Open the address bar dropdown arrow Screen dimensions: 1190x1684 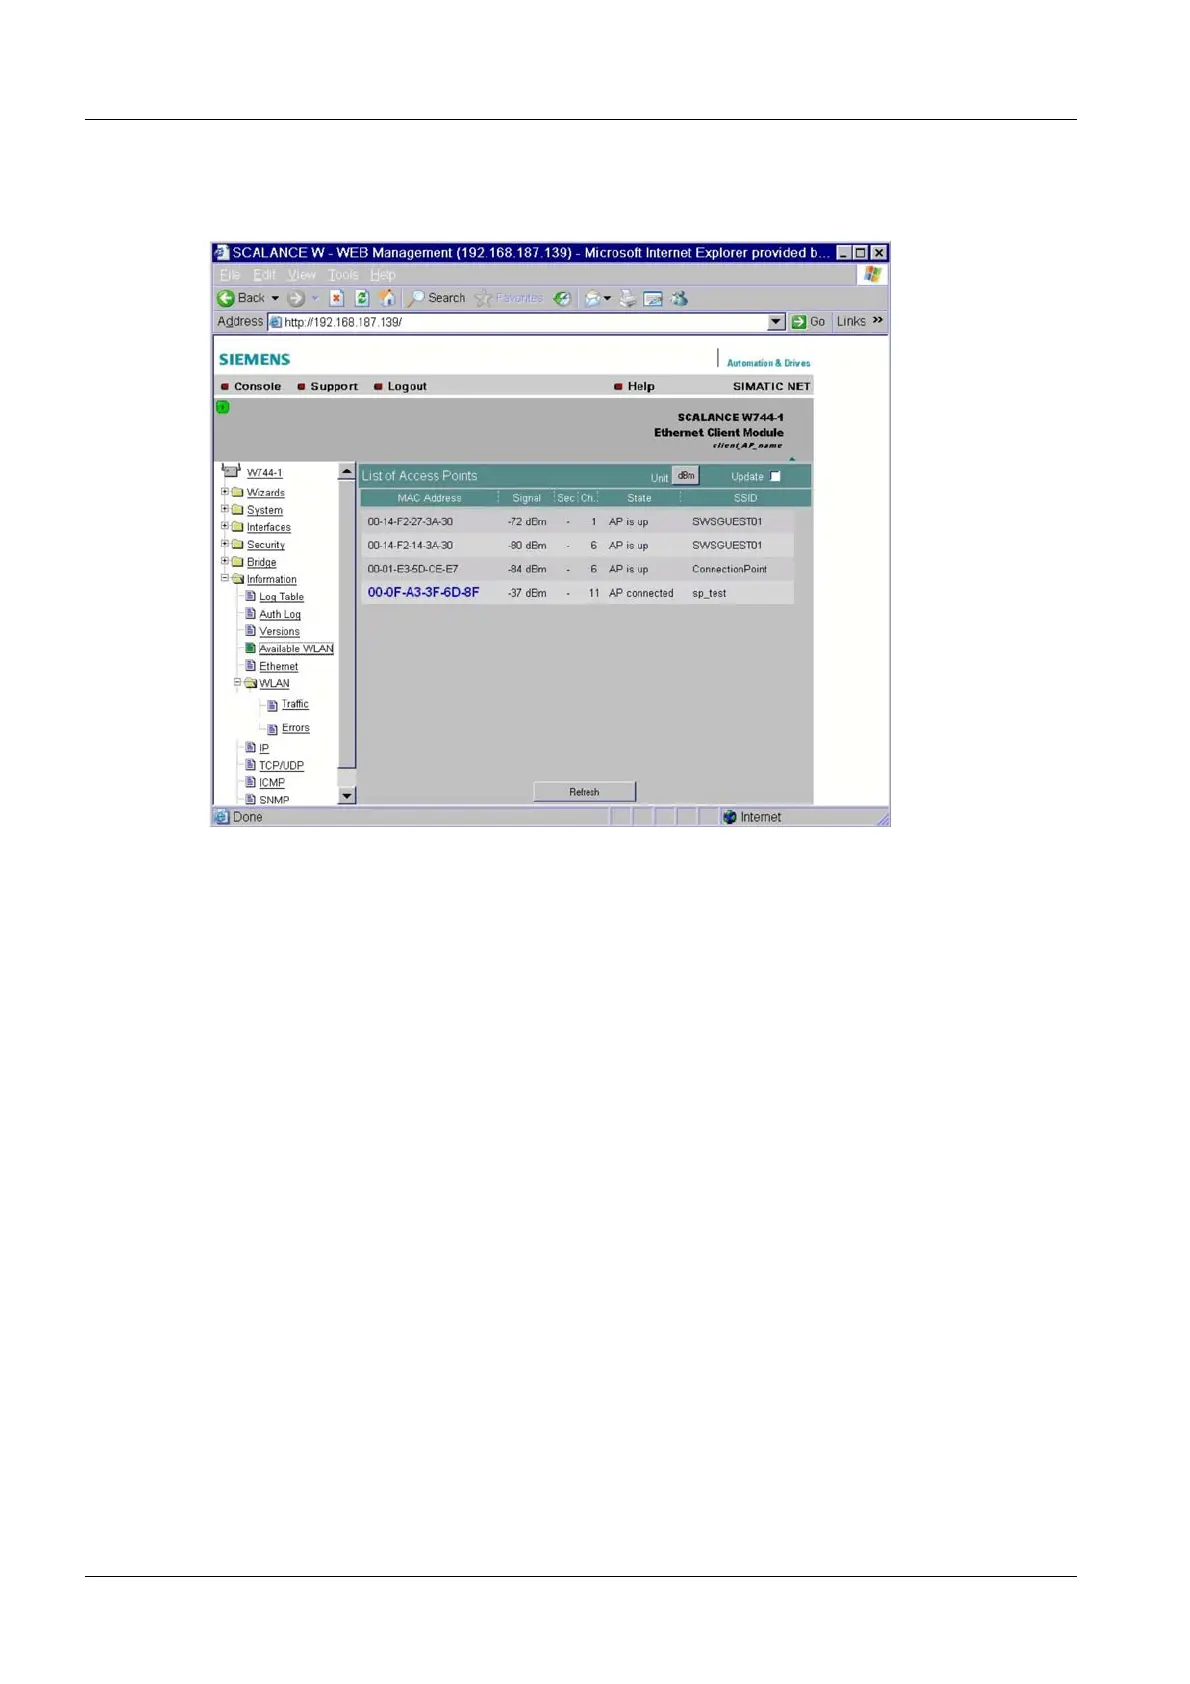[777, 322]
